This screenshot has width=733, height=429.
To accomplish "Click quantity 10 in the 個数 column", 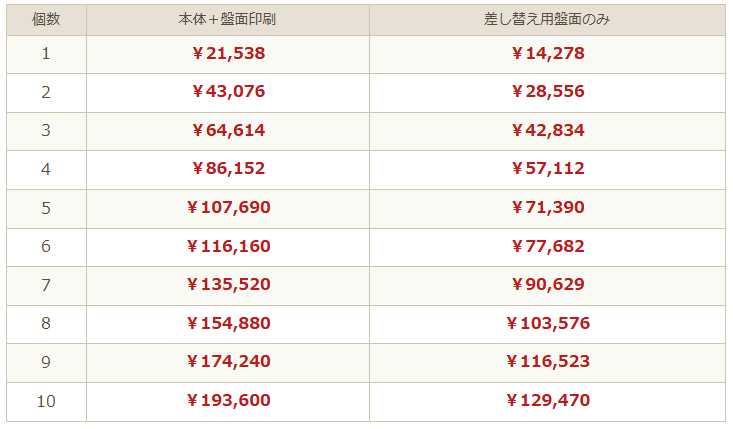I will point(46,401).
